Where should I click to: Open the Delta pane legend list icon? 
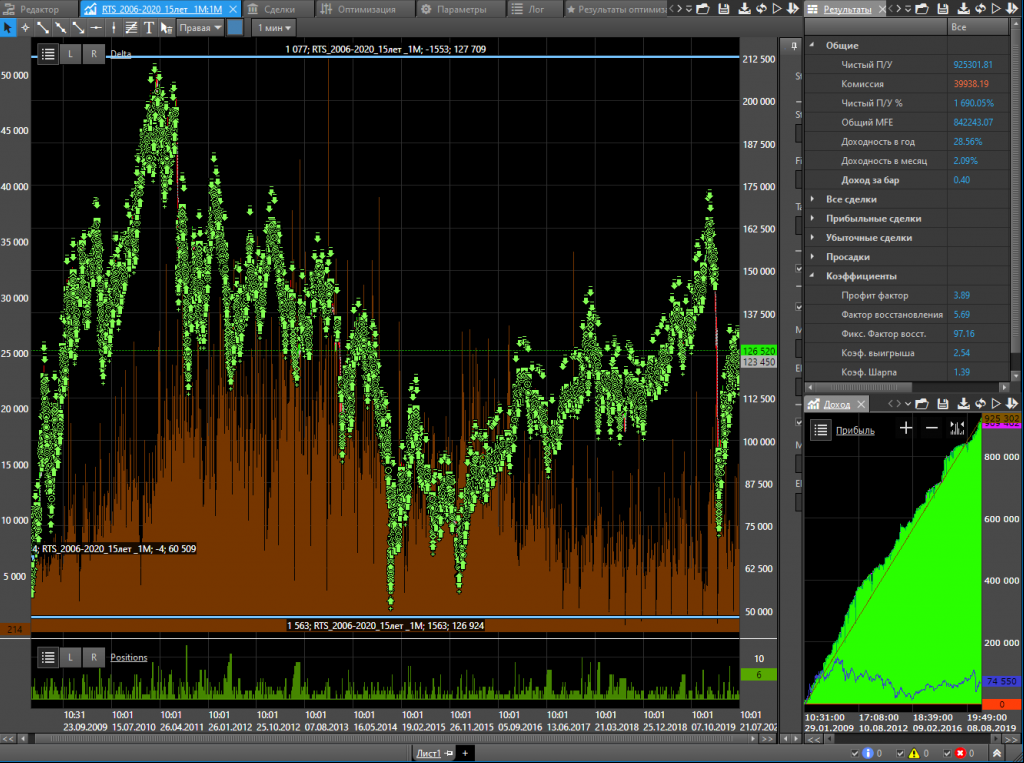pyautogui.click(x=48, y=54)
